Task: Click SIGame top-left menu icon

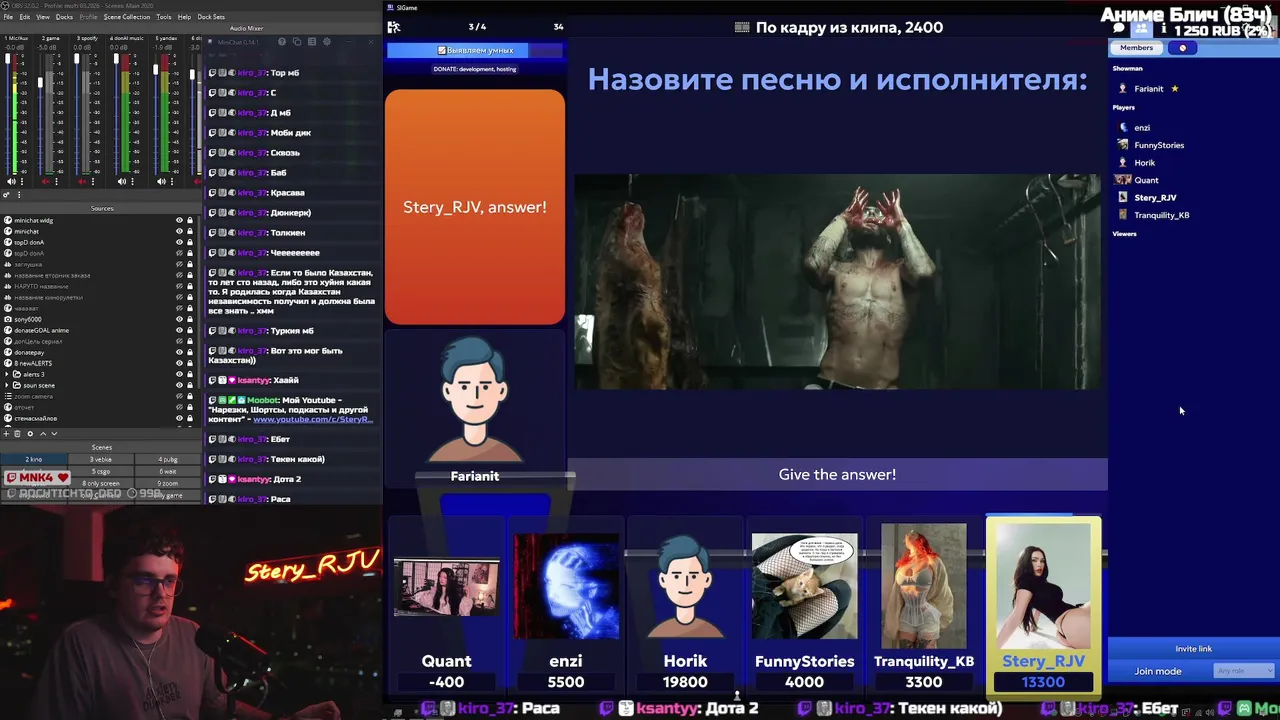Action: click(394, 27)
